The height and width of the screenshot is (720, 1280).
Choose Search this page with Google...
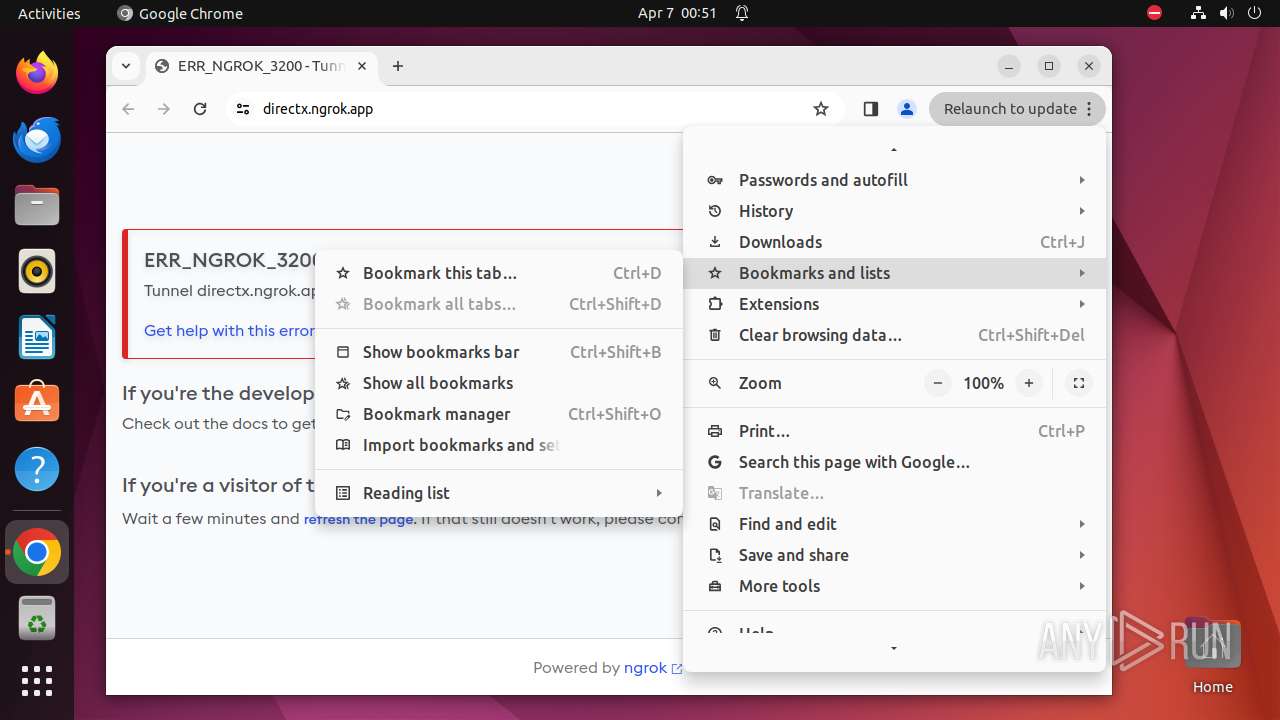[x=895, y=462]
